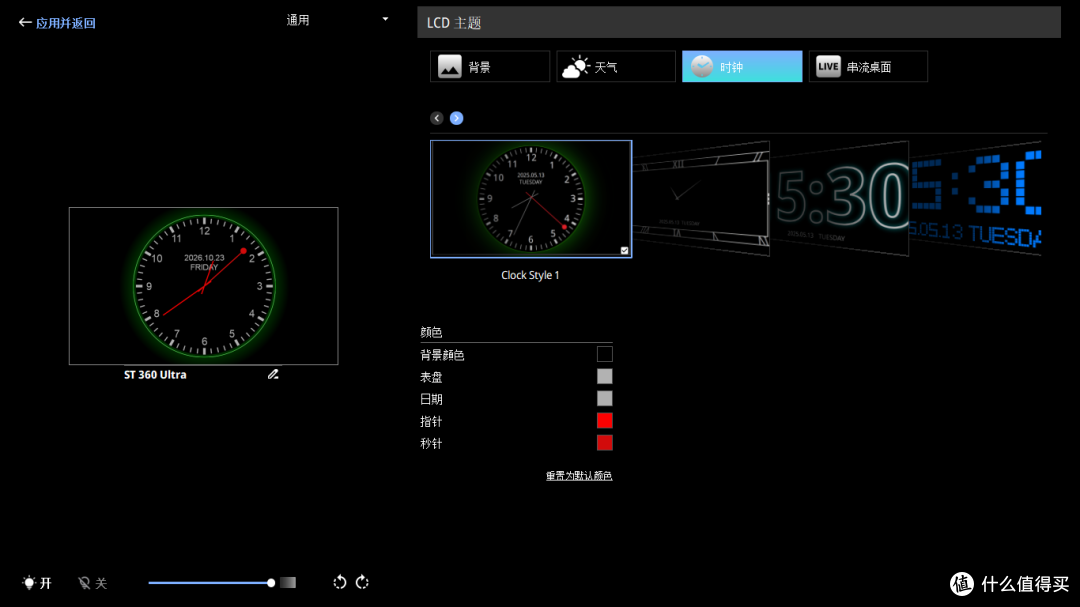Open the 通用 dropdown
The height and width of the screenshot is (607, 1080).
[337, 20]
